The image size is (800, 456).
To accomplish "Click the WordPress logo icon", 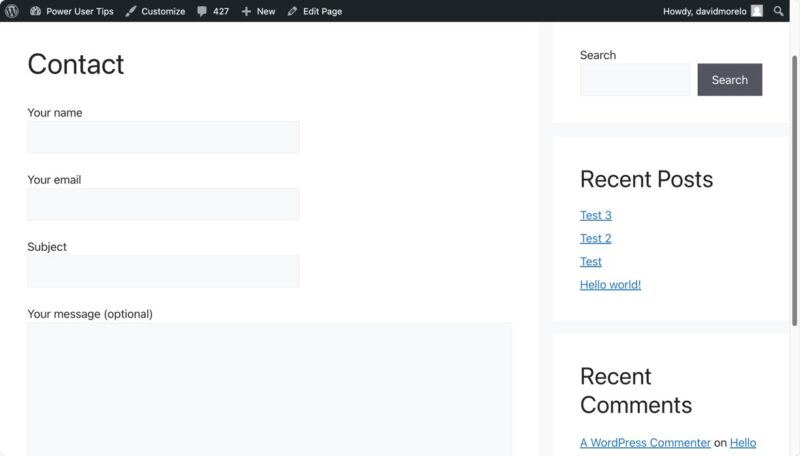I will click(x=12, y=11).
